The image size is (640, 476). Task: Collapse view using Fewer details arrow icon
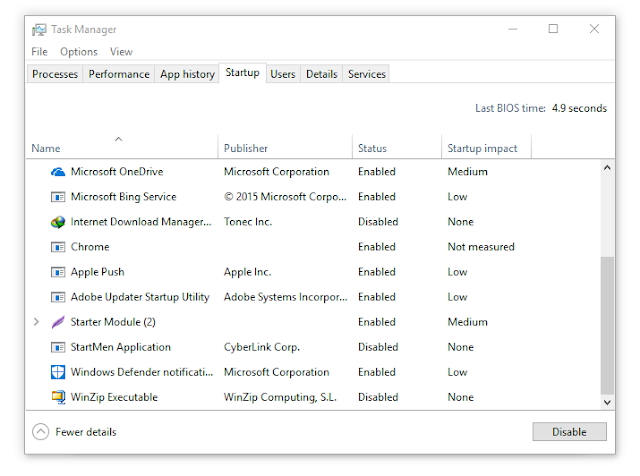[40, 432]
